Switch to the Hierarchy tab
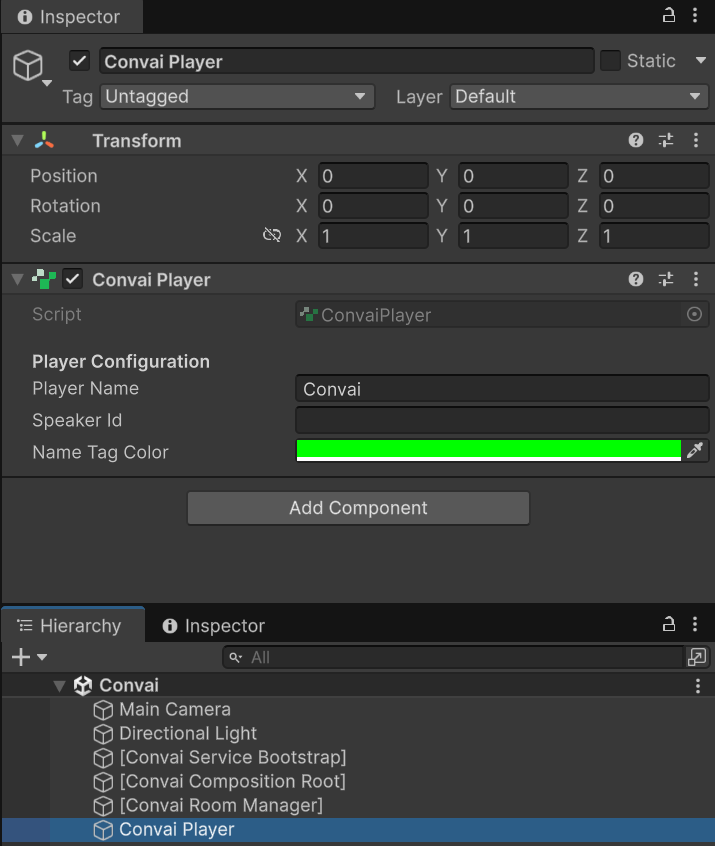This screenshot has height=846, width=715. (x=71, y=626)
